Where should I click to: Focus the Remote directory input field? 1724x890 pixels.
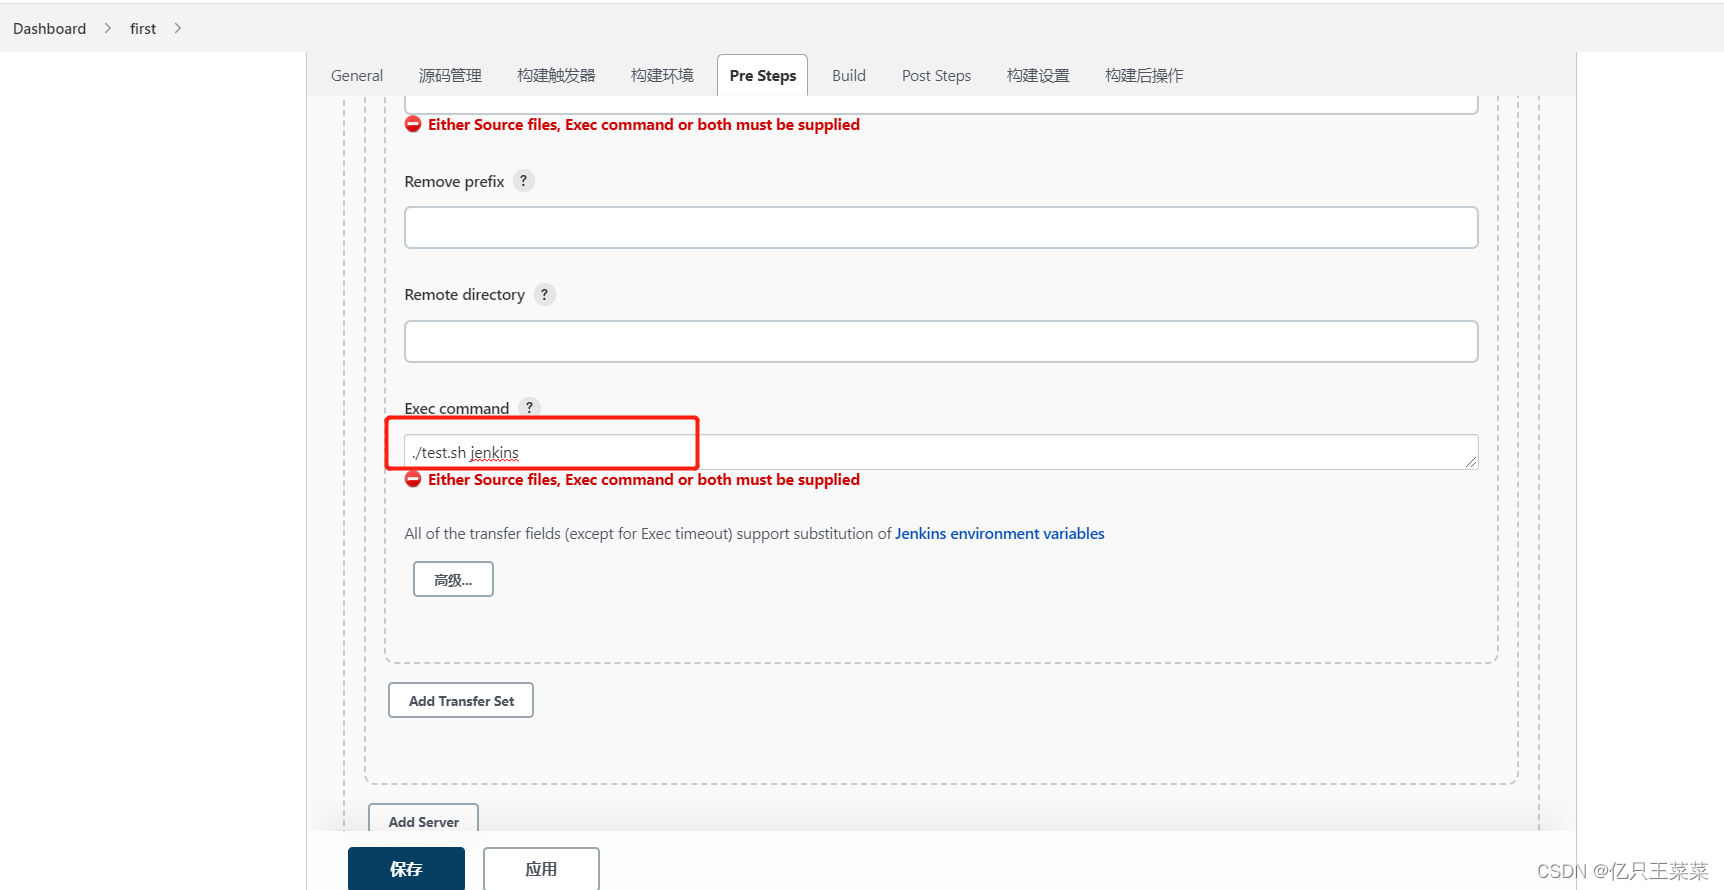click(941, 341)
